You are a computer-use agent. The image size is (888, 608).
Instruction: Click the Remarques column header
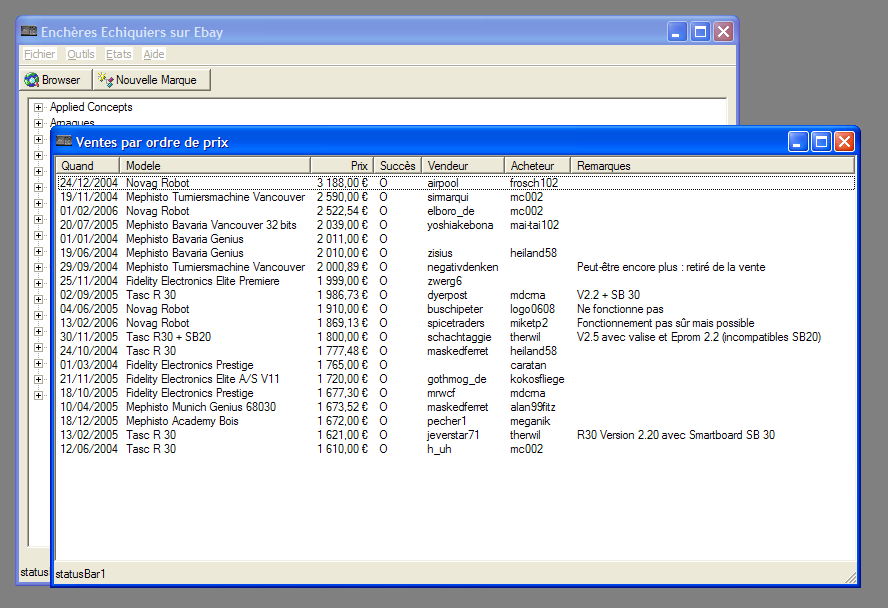[x=712, y=165]
